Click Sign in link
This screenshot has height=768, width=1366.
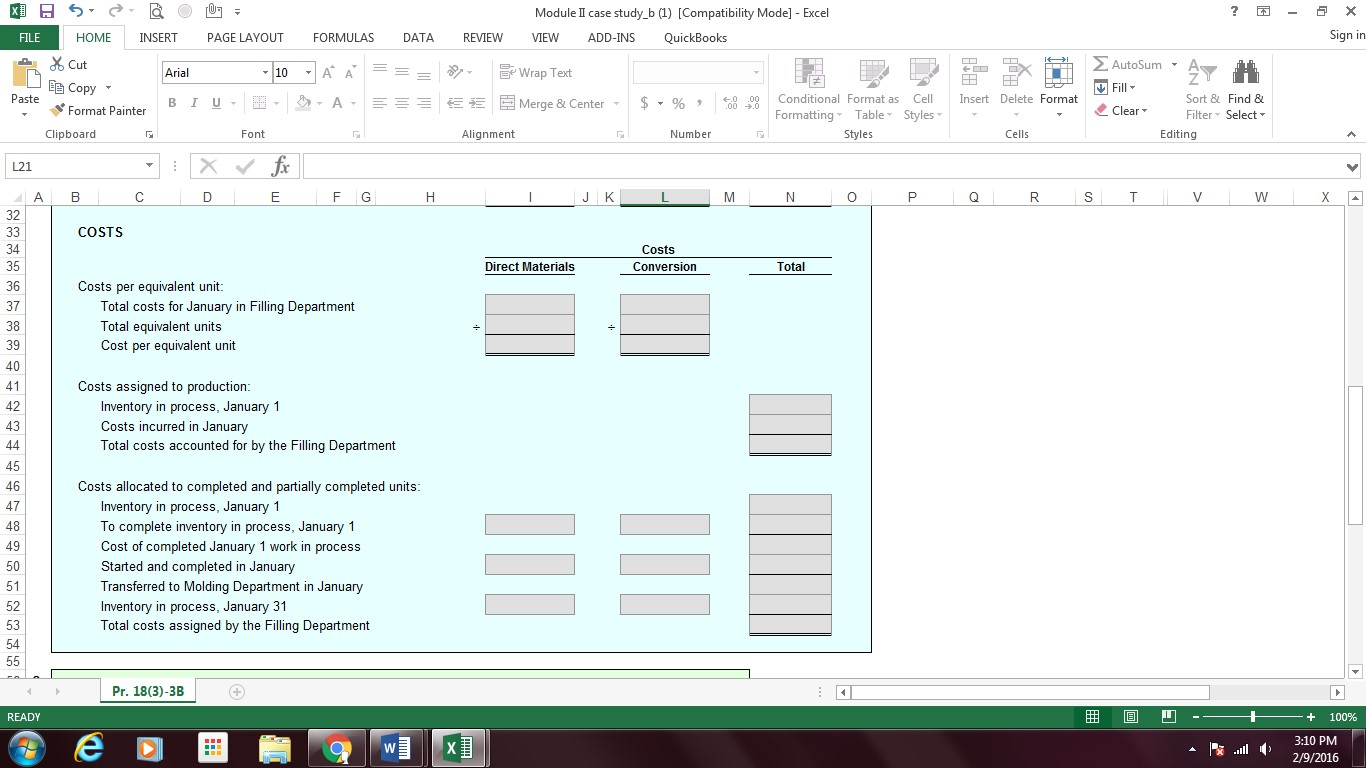coord(1346,35)
